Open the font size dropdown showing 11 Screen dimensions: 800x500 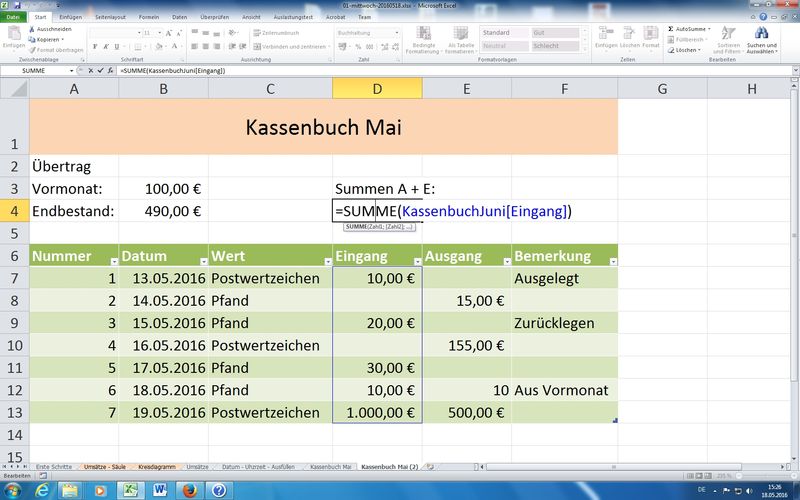point(160,33)
